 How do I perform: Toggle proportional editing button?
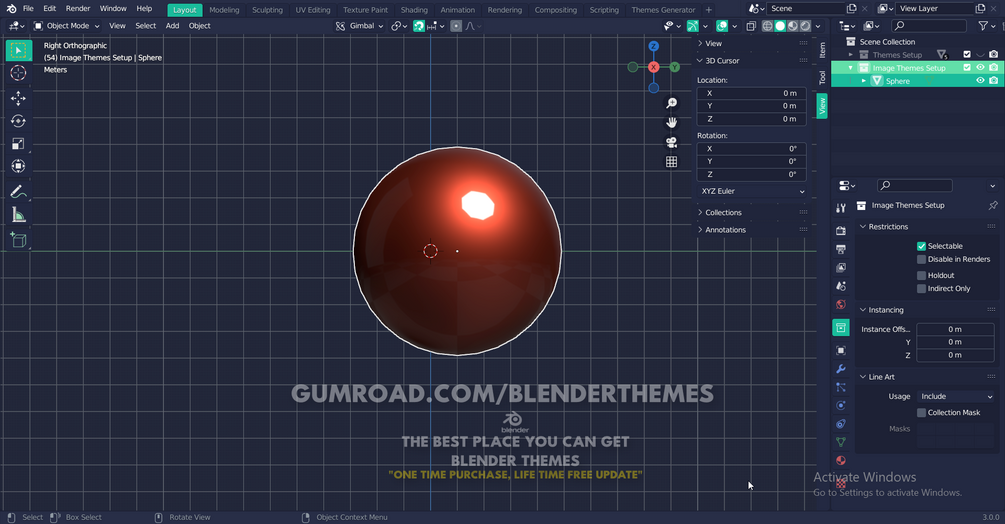pyautogui.click(x=456, y=26)
